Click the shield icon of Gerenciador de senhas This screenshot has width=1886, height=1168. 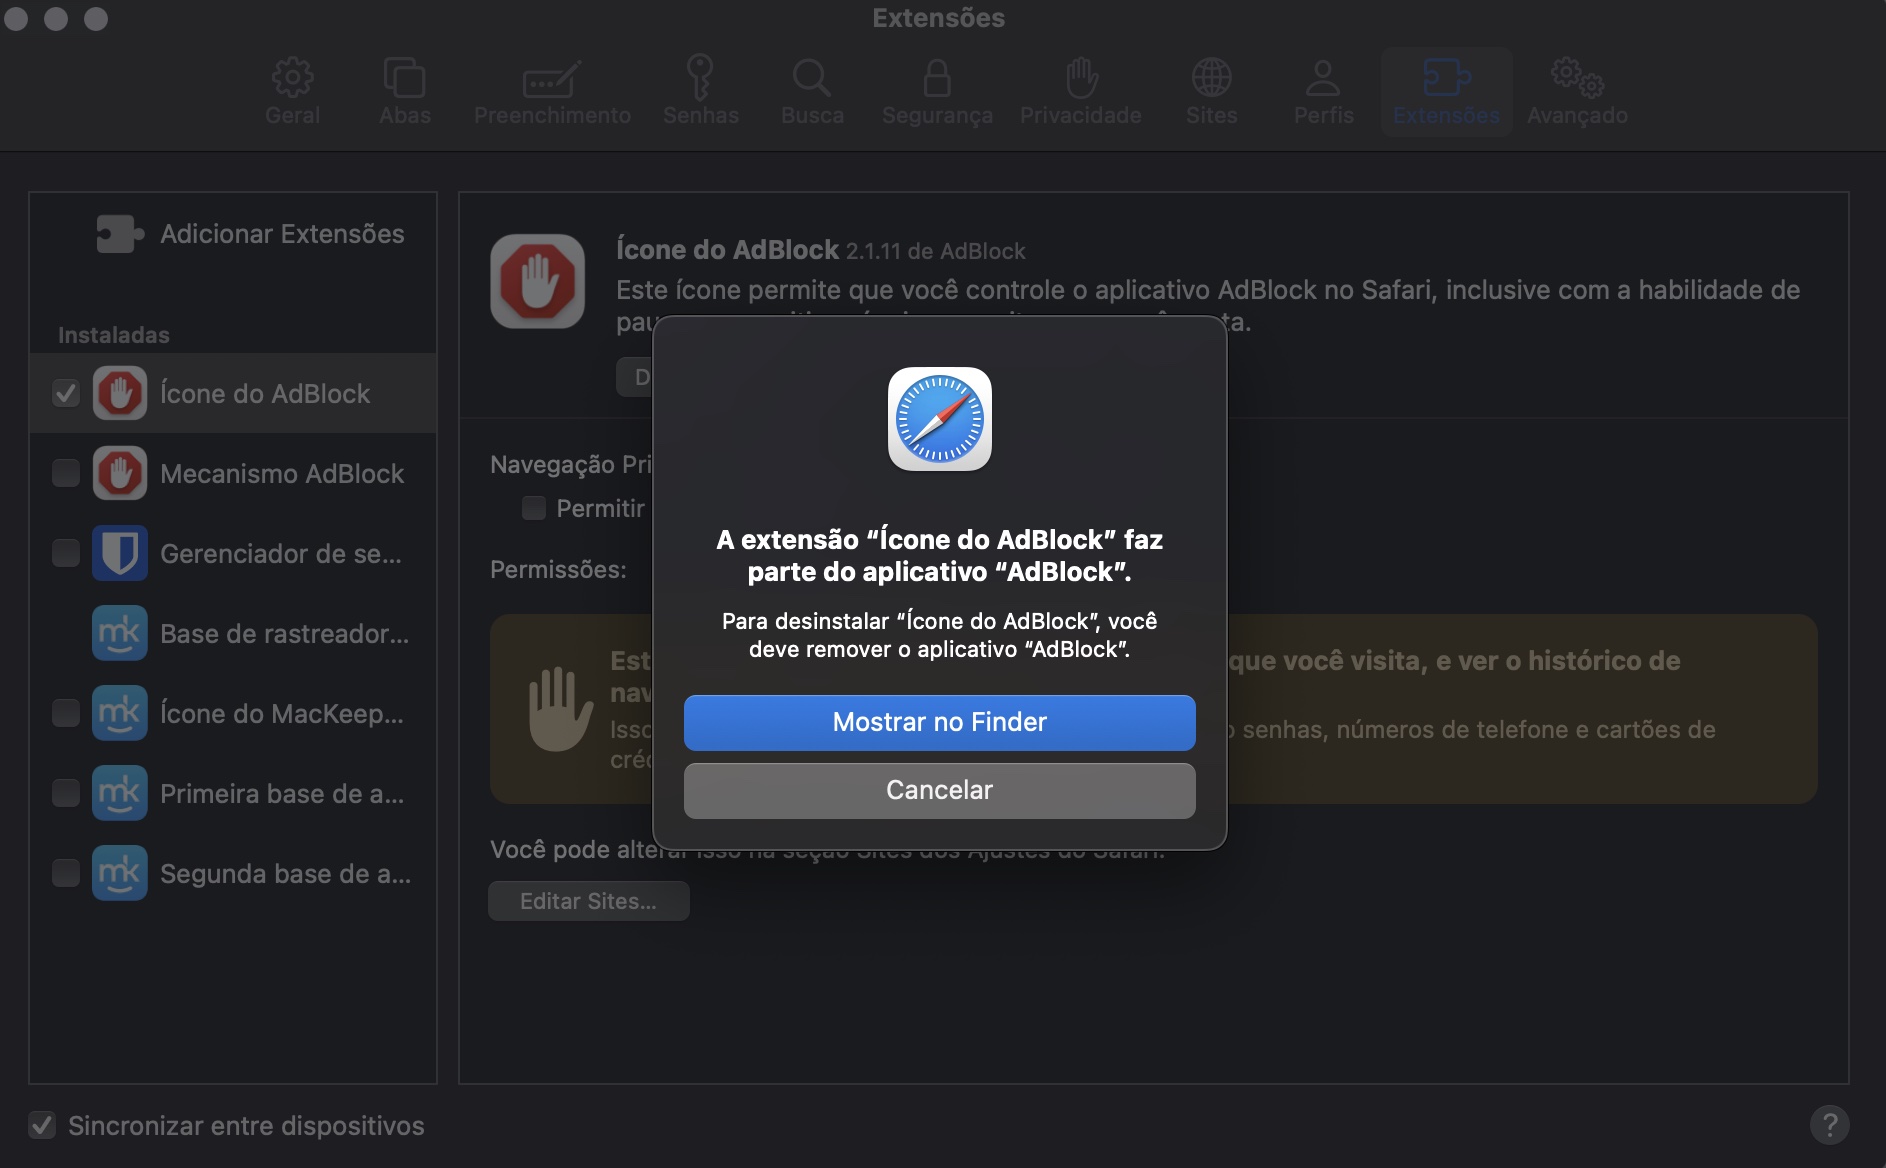[x=120, y=553]
